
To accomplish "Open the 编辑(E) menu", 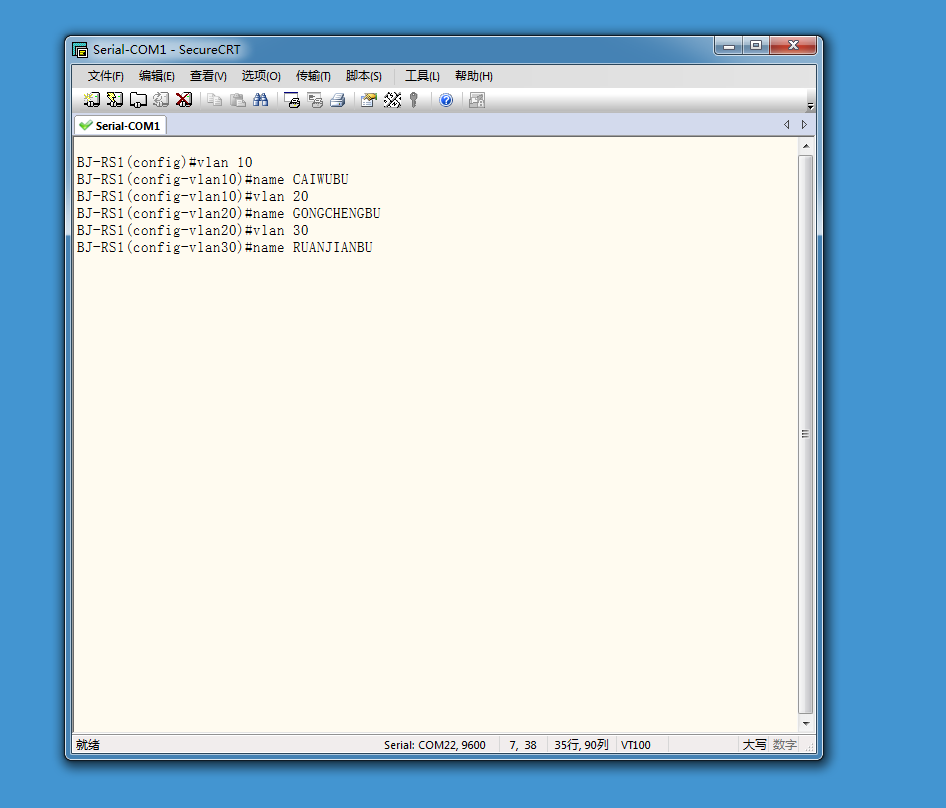I will 157,76.
